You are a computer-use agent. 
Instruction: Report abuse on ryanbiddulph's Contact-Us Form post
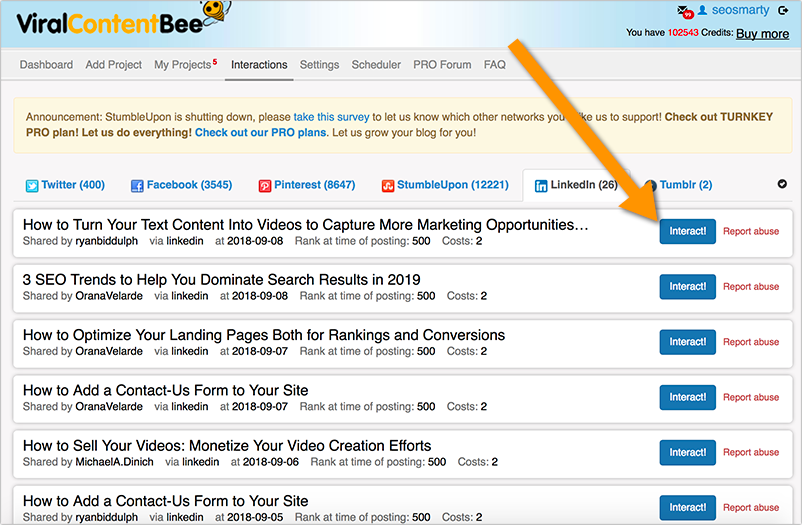[x=751, y=508]
